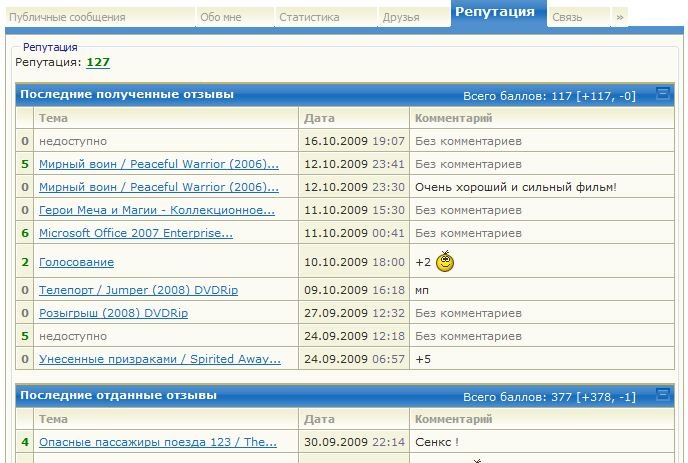Select the Репутация tab

click(x=499, y=13)
